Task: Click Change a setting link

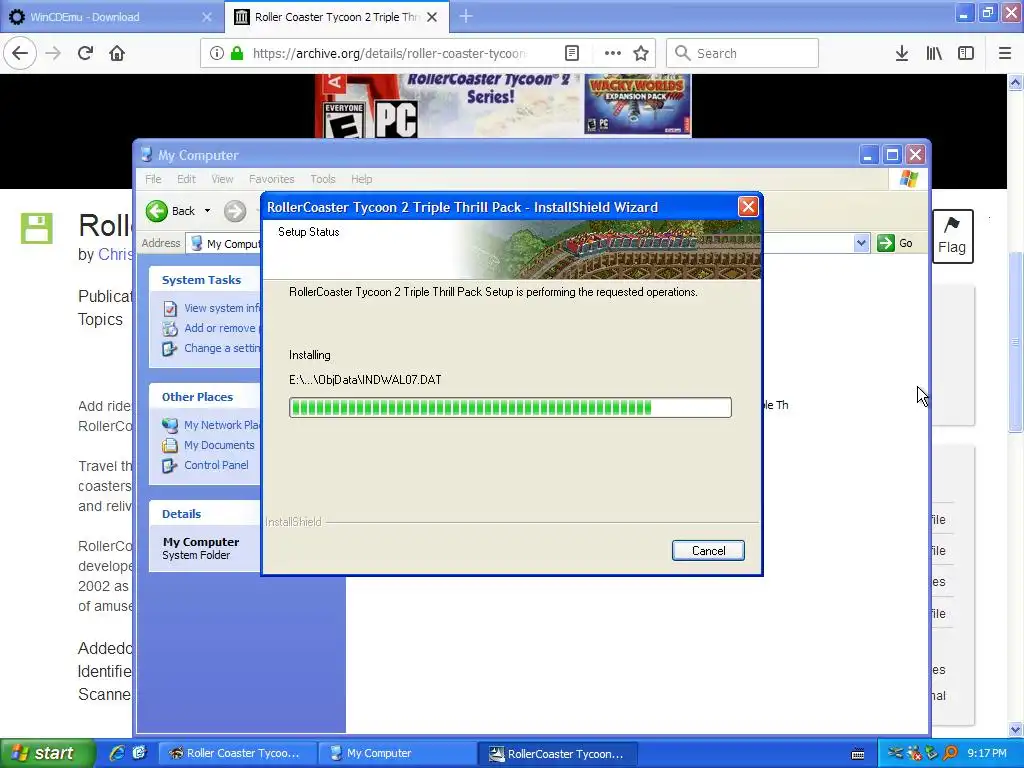Action: [222, 348]
